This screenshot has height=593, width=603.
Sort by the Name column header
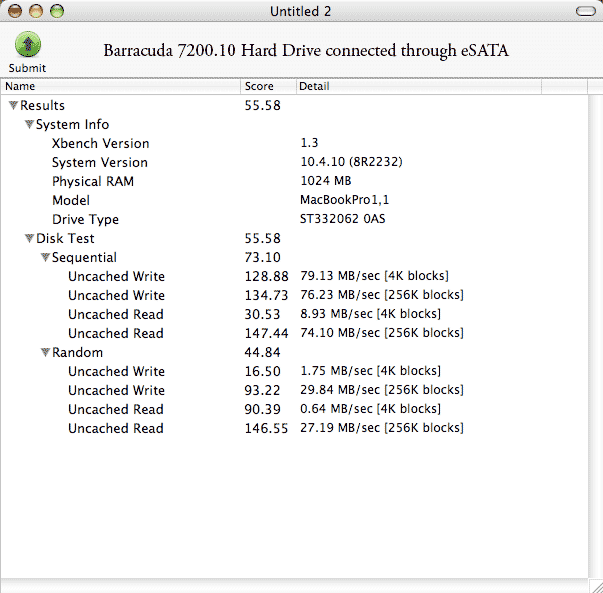coord(121,86)
